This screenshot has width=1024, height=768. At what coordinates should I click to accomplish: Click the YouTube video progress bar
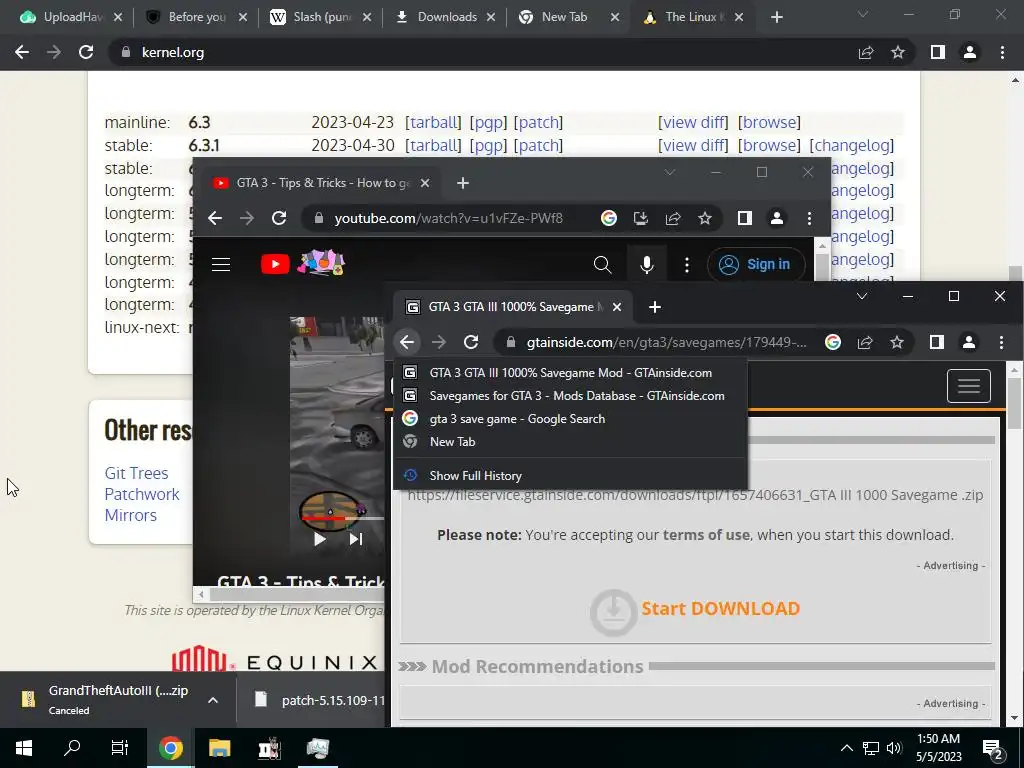[x=342, y=519]
